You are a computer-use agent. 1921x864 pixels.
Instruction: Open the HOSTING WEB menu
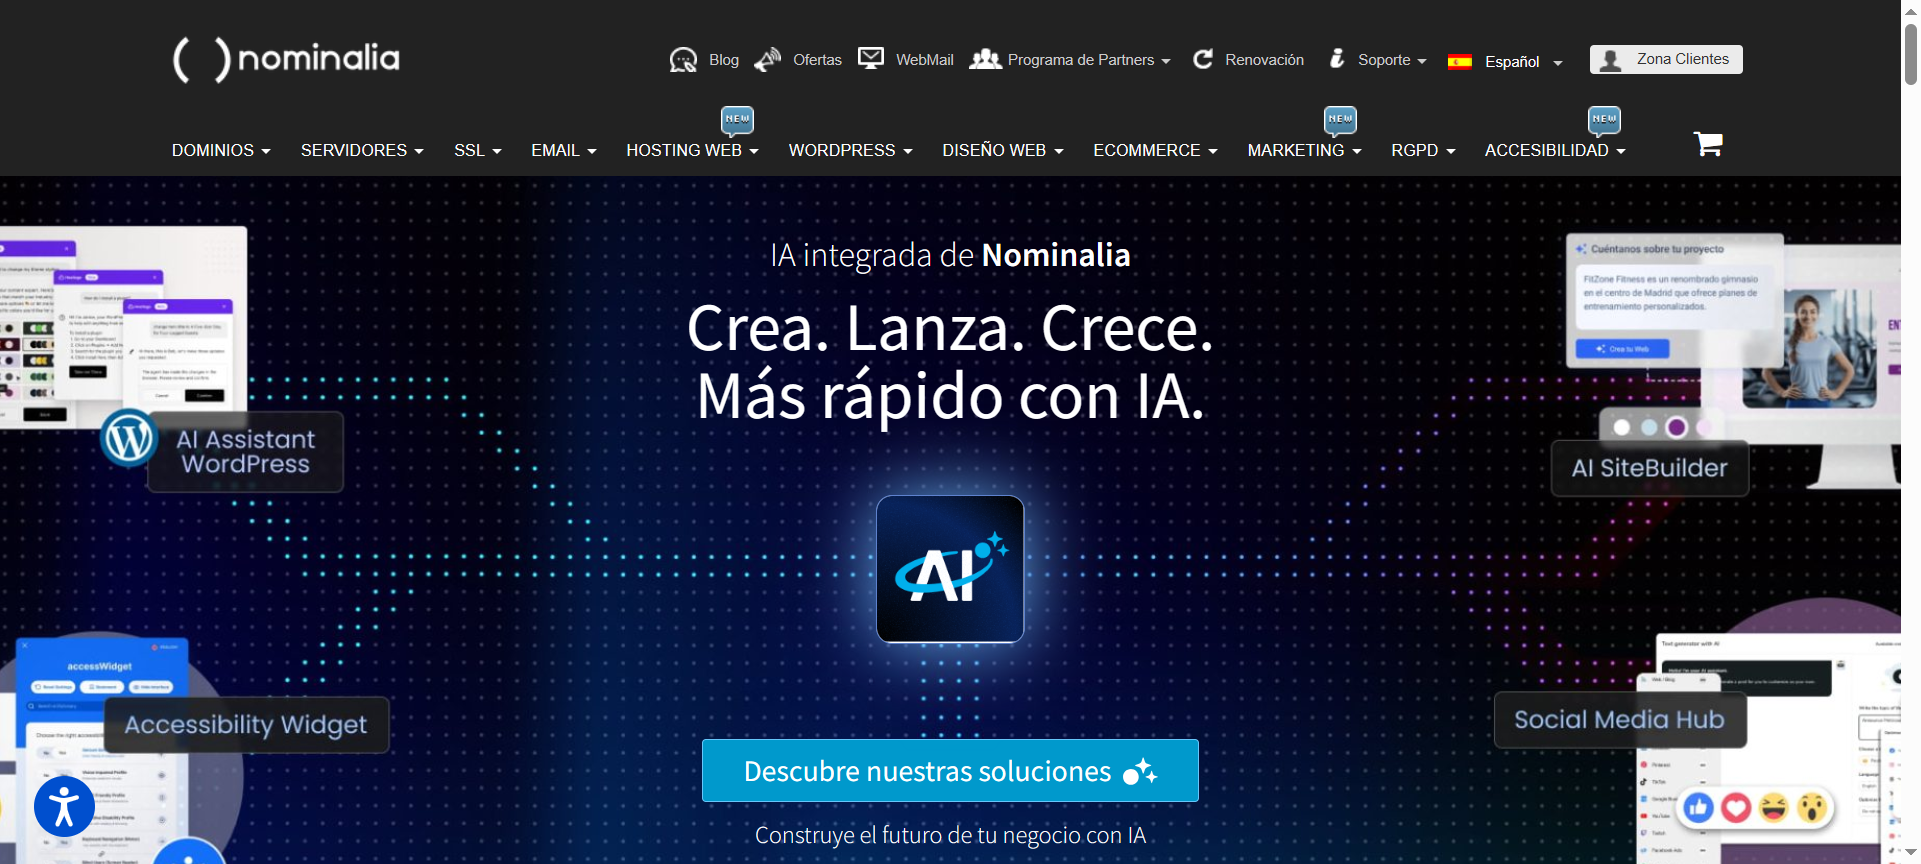(692, 150)
